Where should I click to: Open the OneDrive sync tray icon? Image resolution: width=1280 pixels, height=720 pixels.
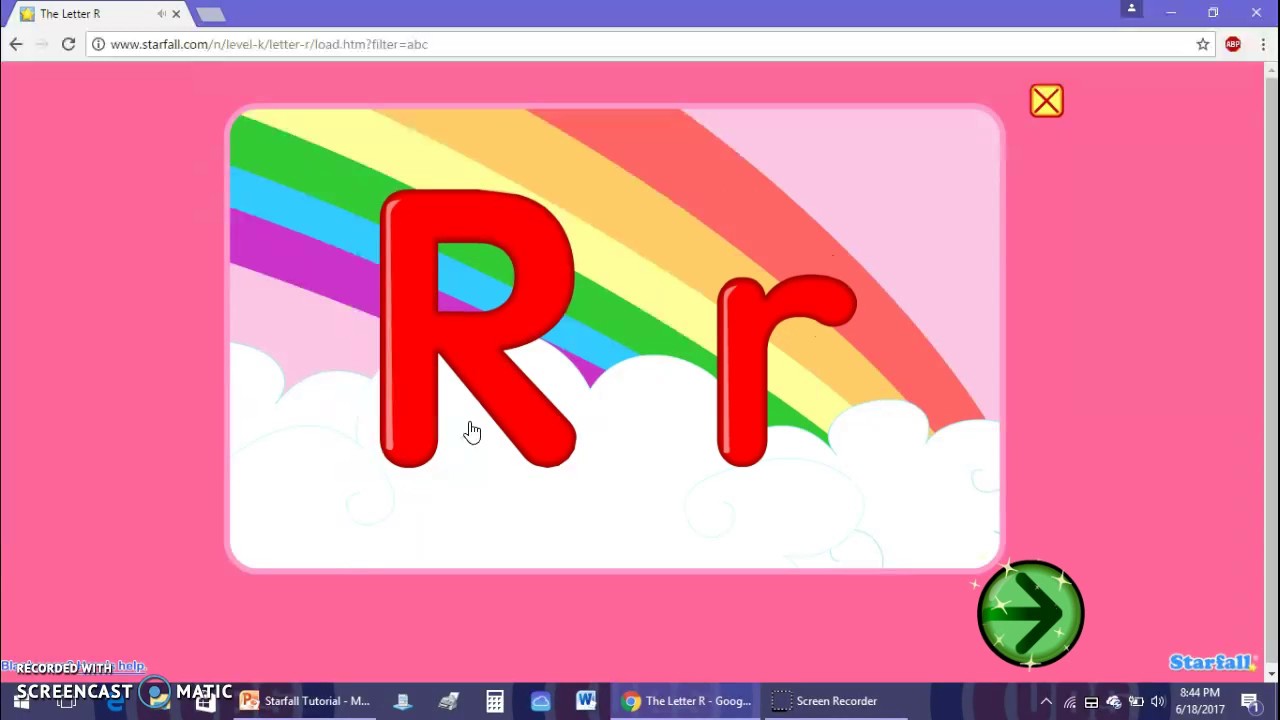(1114, 701)
